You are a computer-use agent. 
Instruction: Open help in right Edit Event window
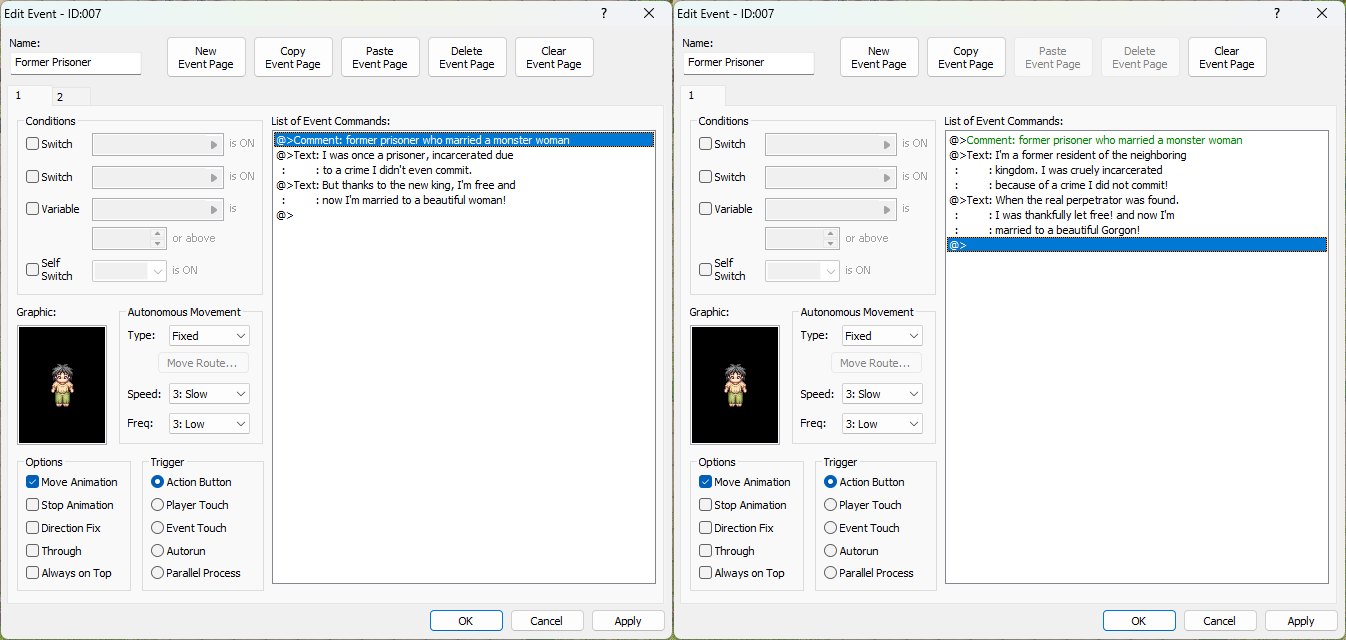pos(1277,13)
